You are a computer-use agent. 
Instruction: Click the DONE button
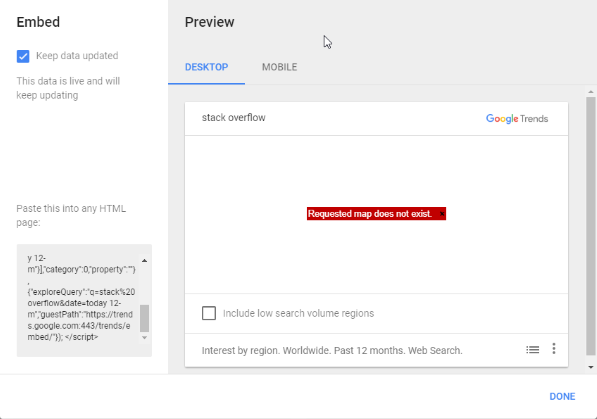tap(562, 397)
